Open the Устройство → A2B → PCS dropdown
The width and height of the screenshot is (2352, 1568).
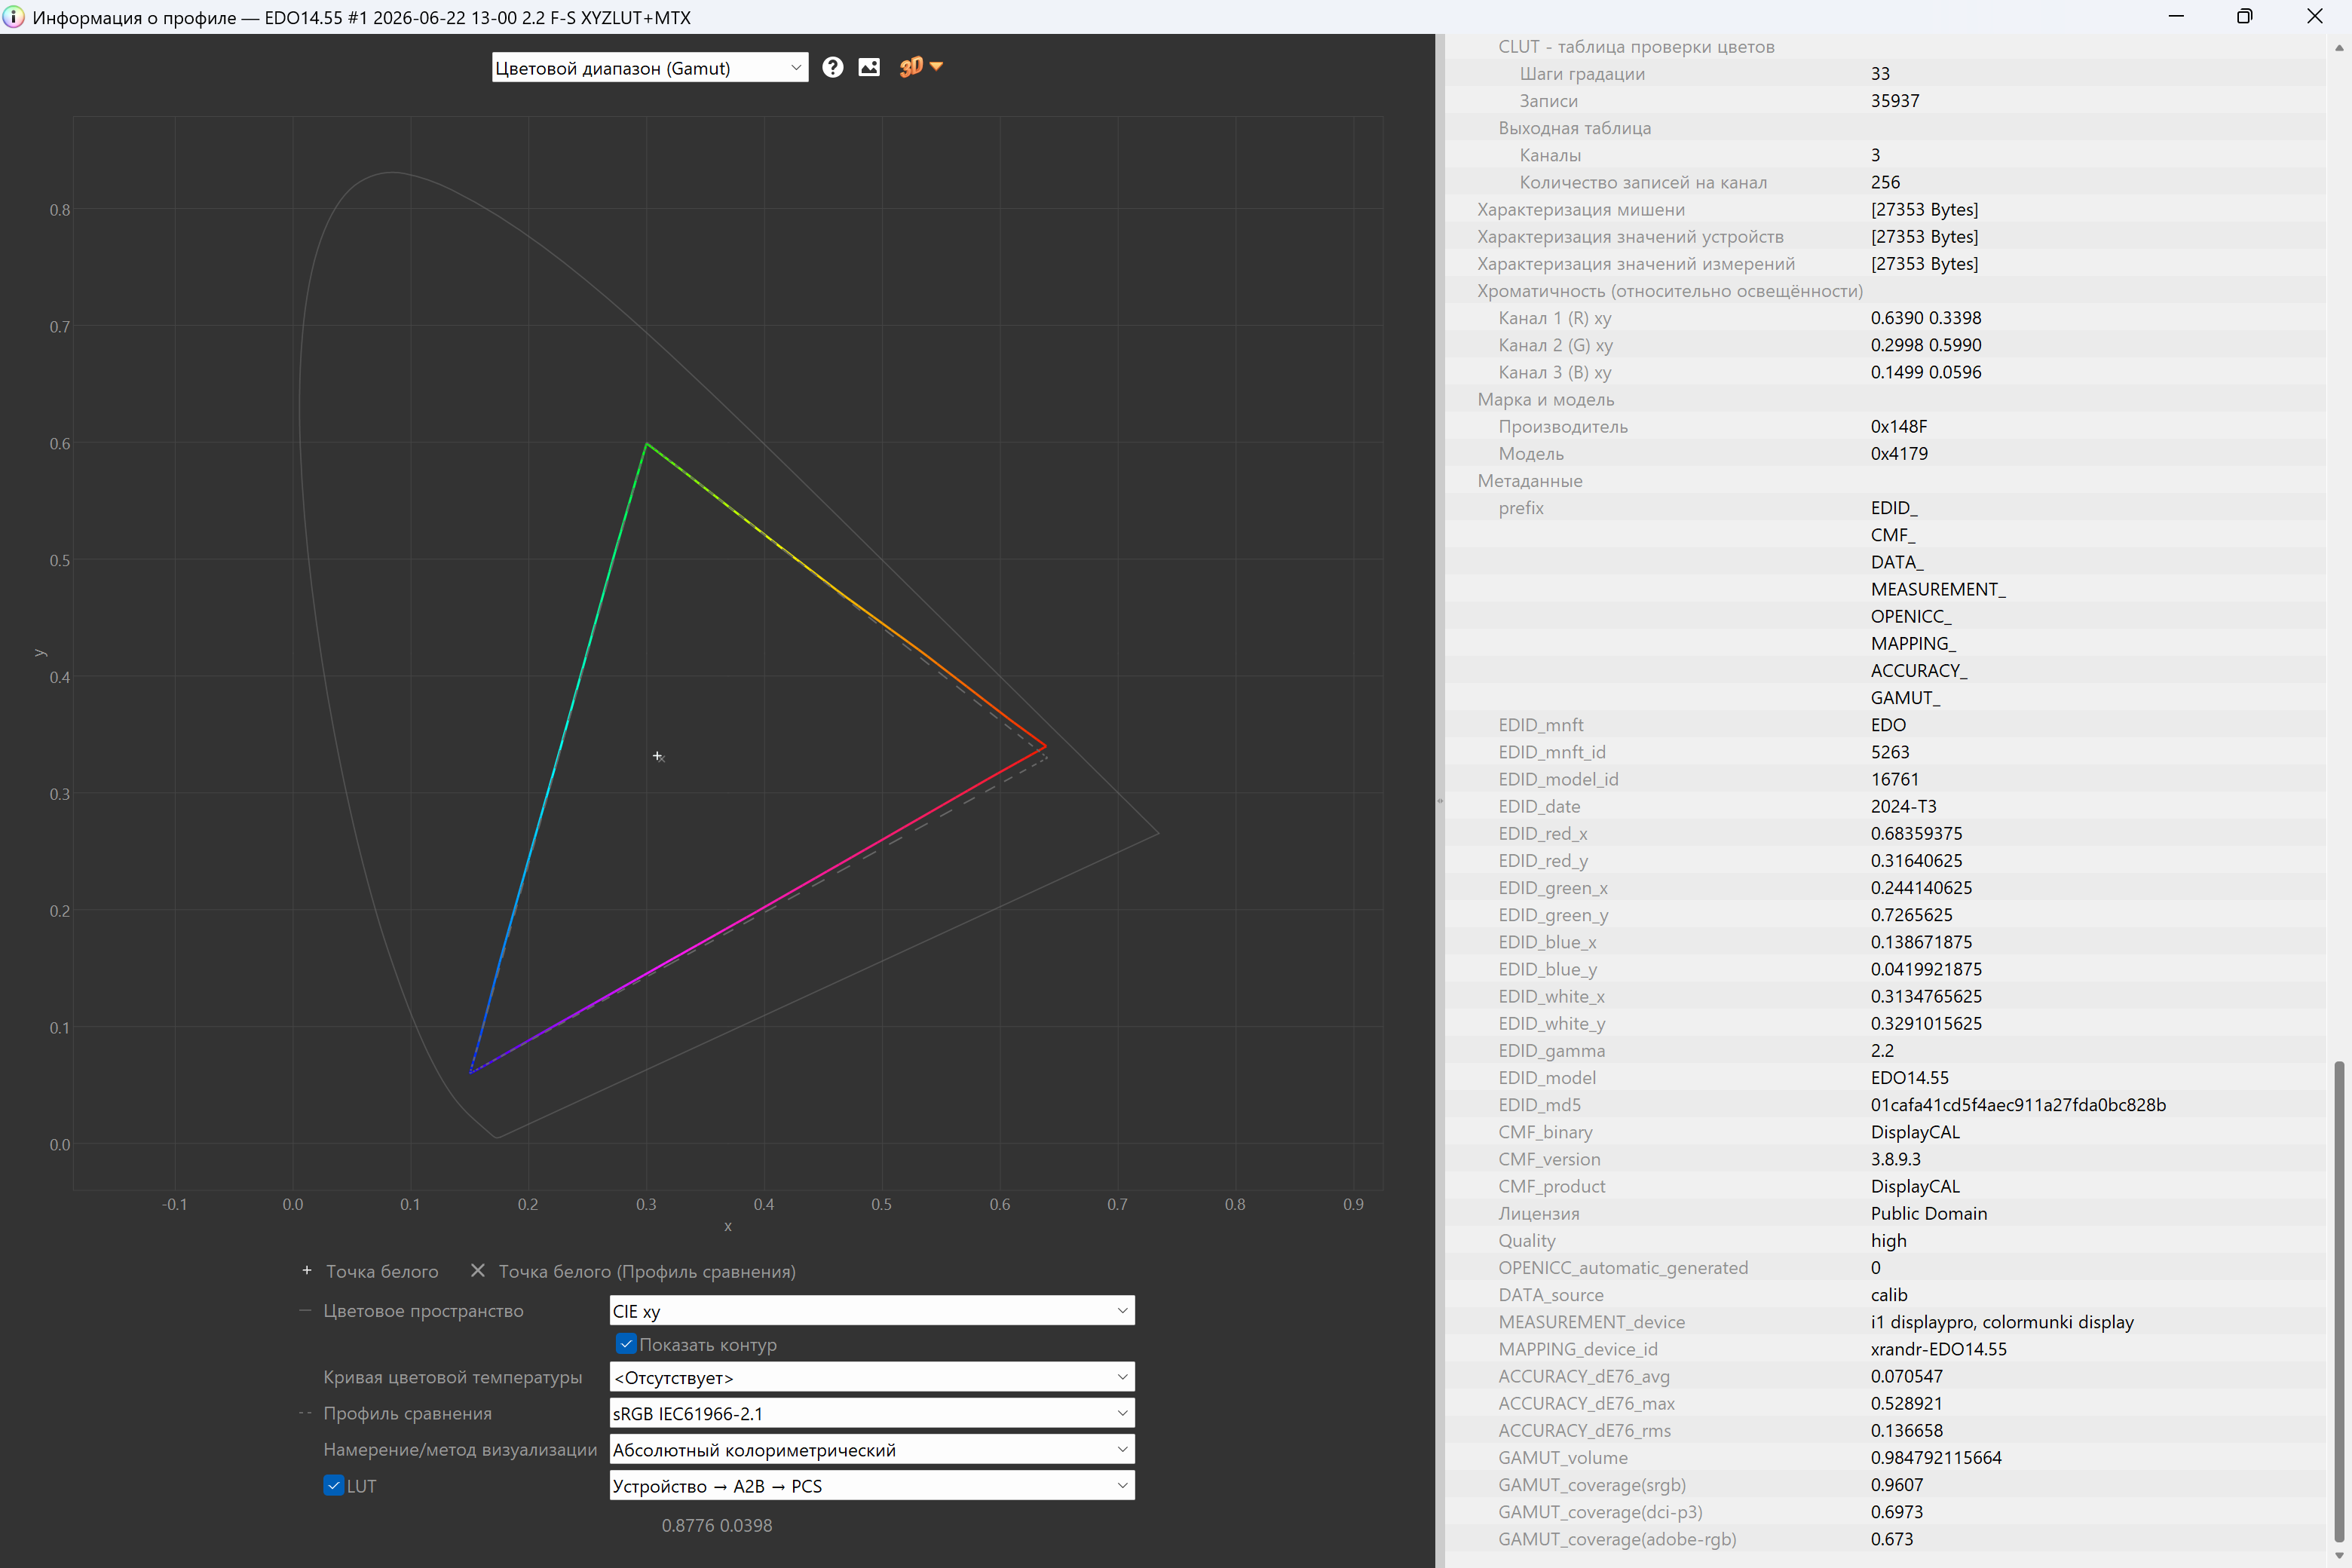pyautogui.click(x=872, y=1486)
